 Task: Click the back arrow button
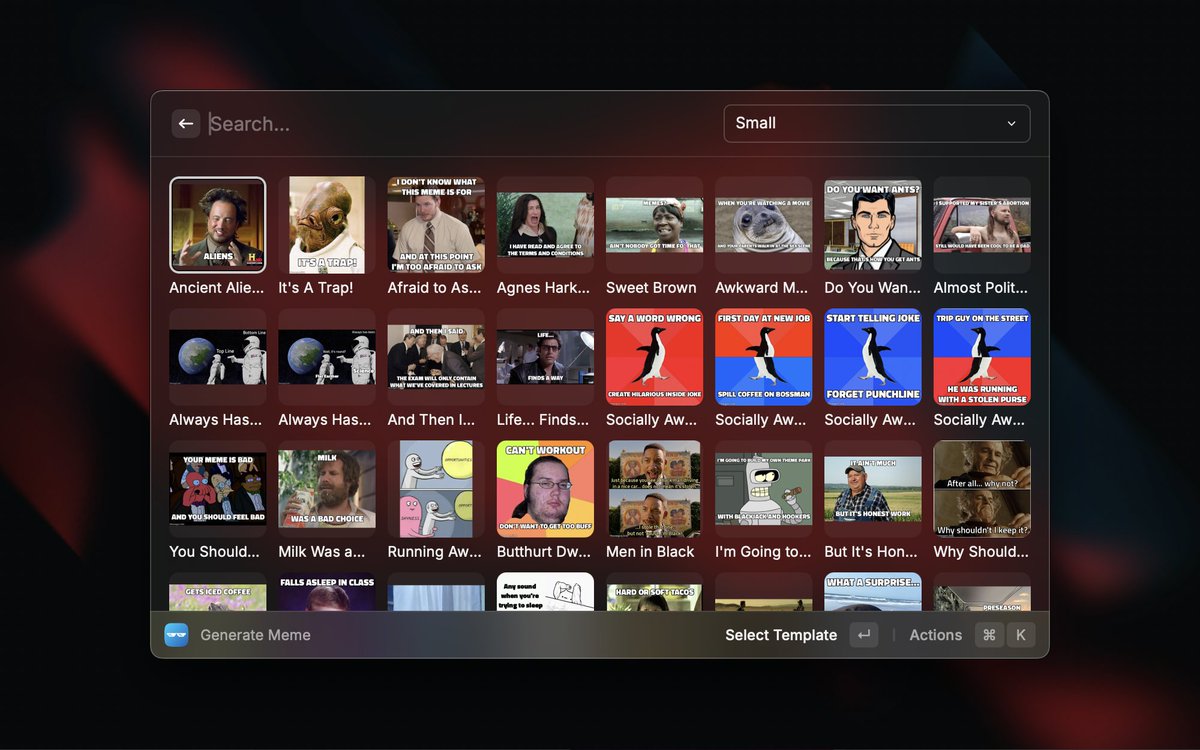click(186, 124)
